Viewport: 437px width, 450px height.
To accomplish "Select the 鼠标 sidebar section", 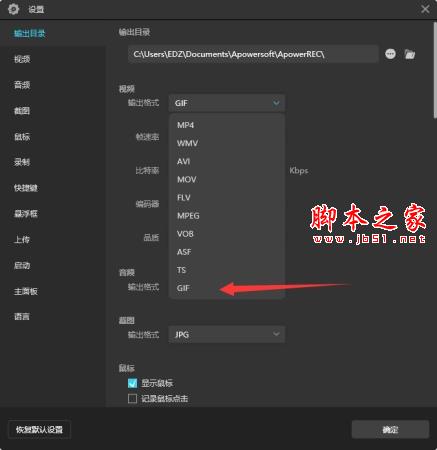I will [22, 137].
